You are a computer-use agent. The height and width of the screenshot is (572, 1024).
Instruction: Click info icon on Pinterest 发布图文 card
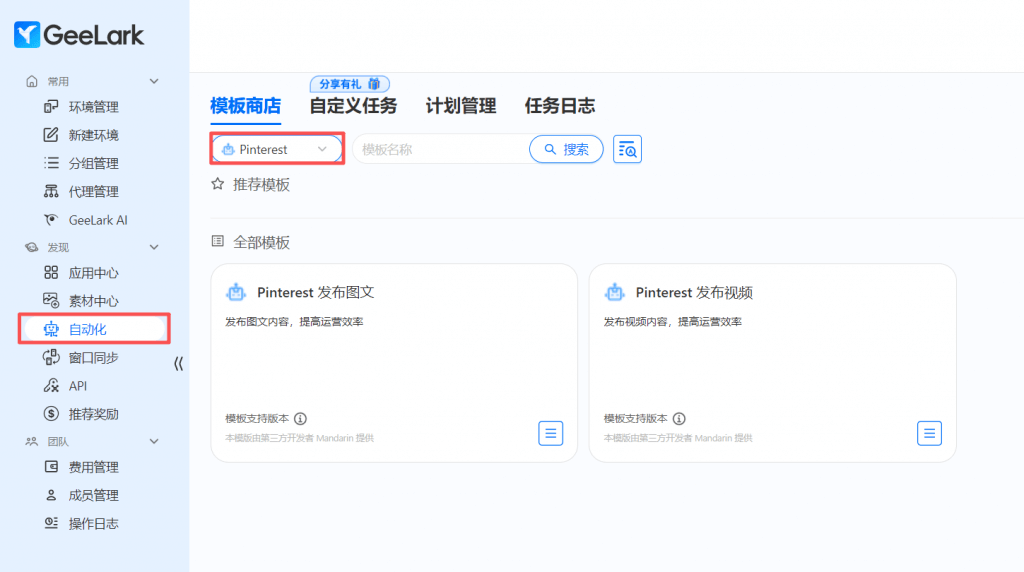300,419
